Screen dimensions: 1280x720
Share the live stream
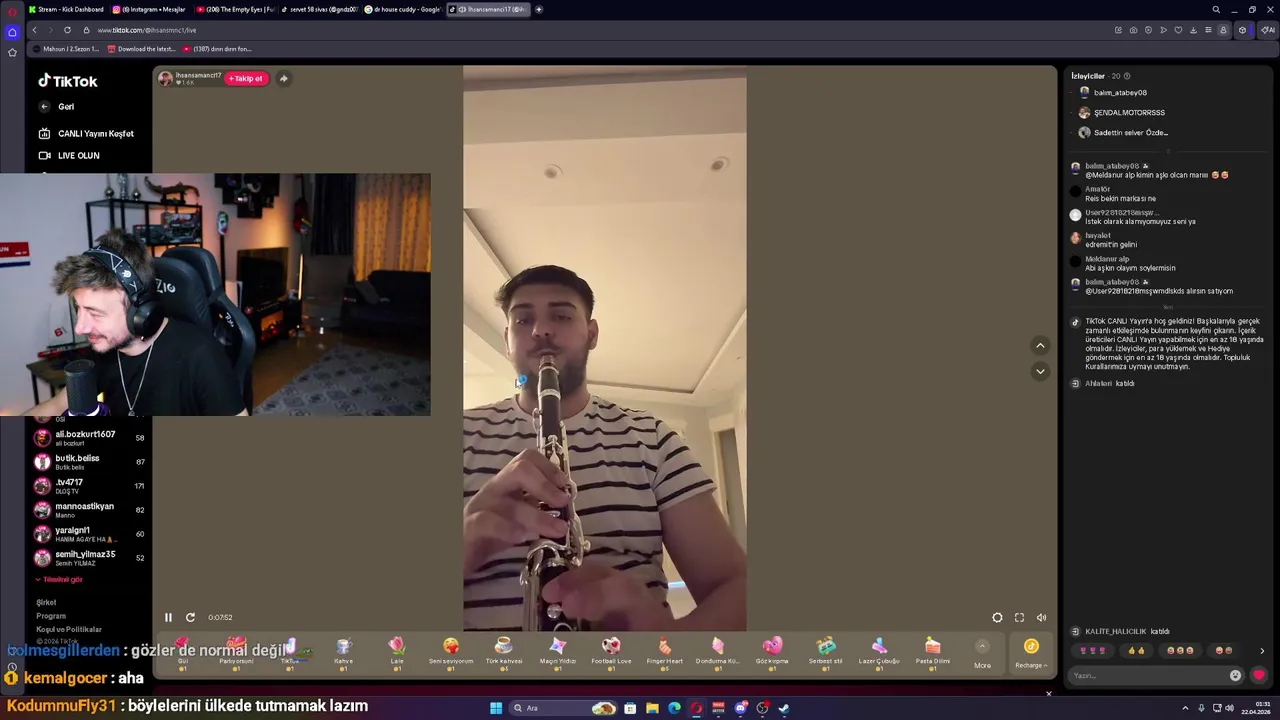(x=283, y=78)
